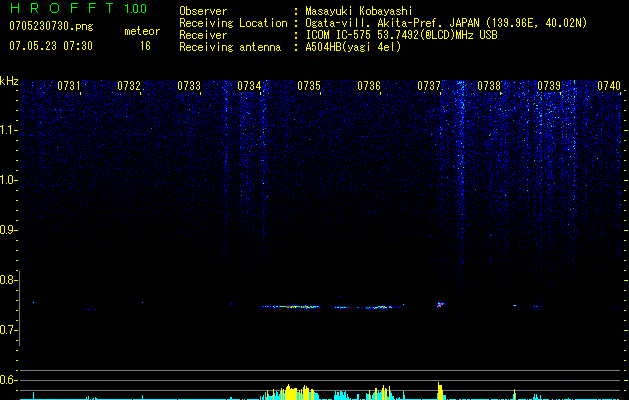This screenshot has height=400, width=629.
Task: Click the kHz axis unit label
Action: pos(9,81)
